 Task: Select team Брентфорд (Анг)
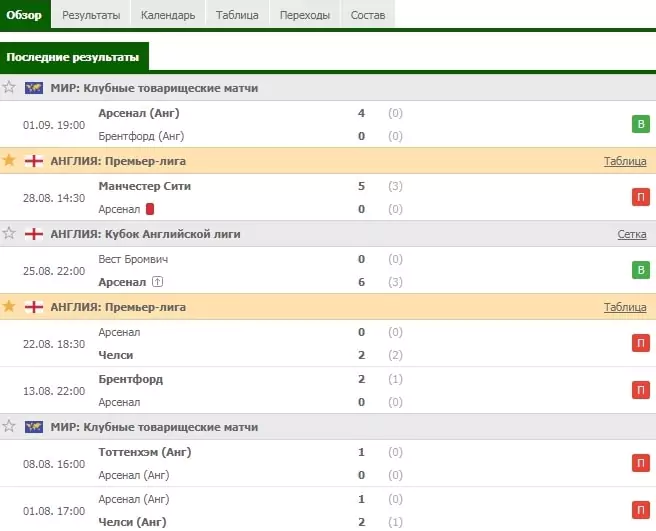click(x=141, y=136)
